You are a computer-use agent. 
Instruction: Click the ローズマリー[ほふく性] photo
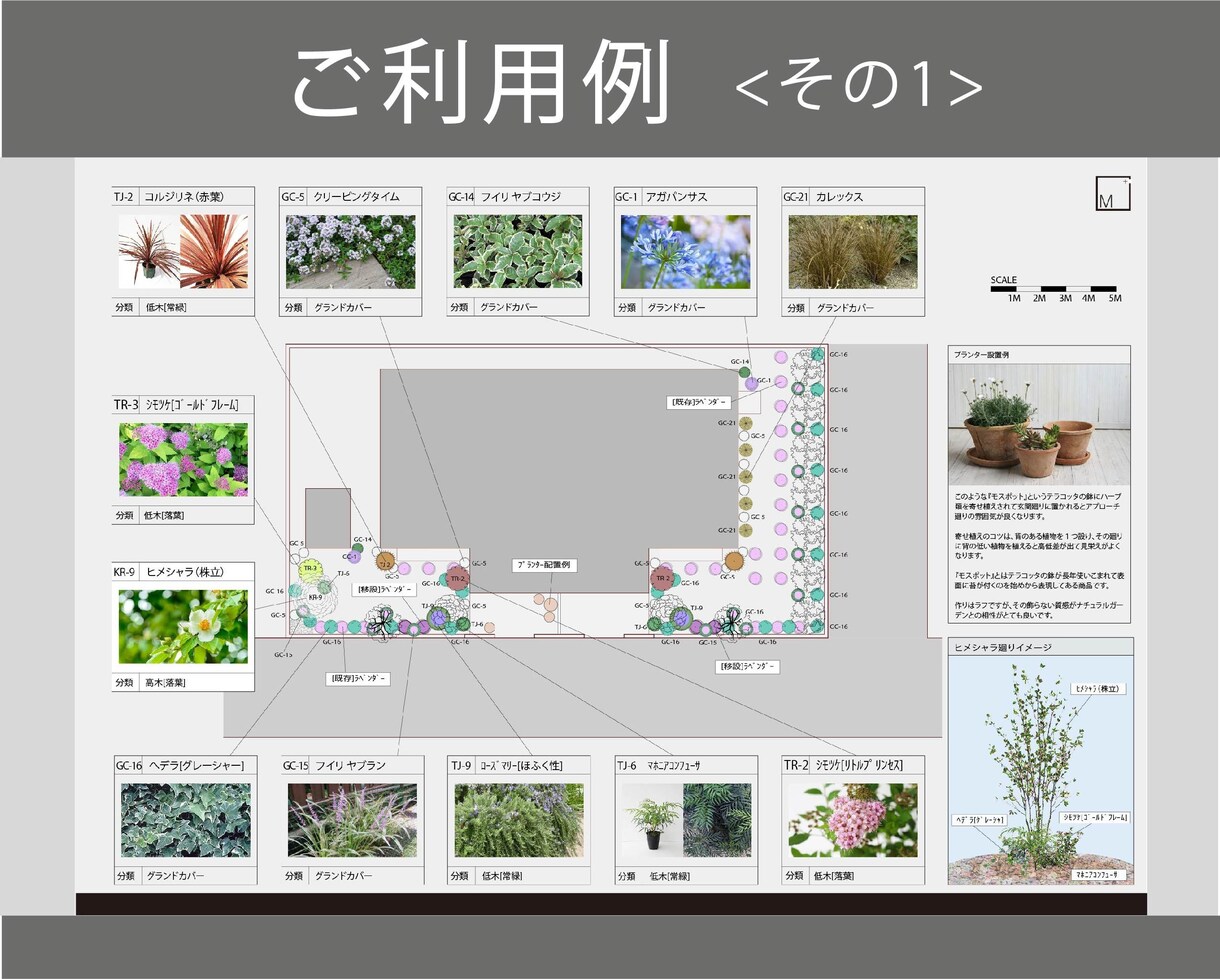click(x=519, y=820)
